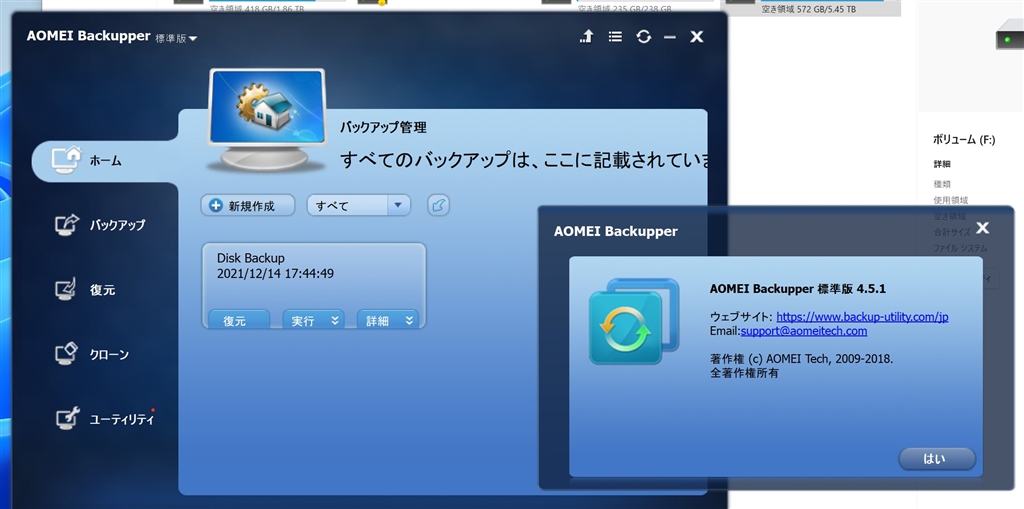Click the 詳細 label in Explorer details pane
This screenshot has height=509, width=1024.
(x=942, y=164)
